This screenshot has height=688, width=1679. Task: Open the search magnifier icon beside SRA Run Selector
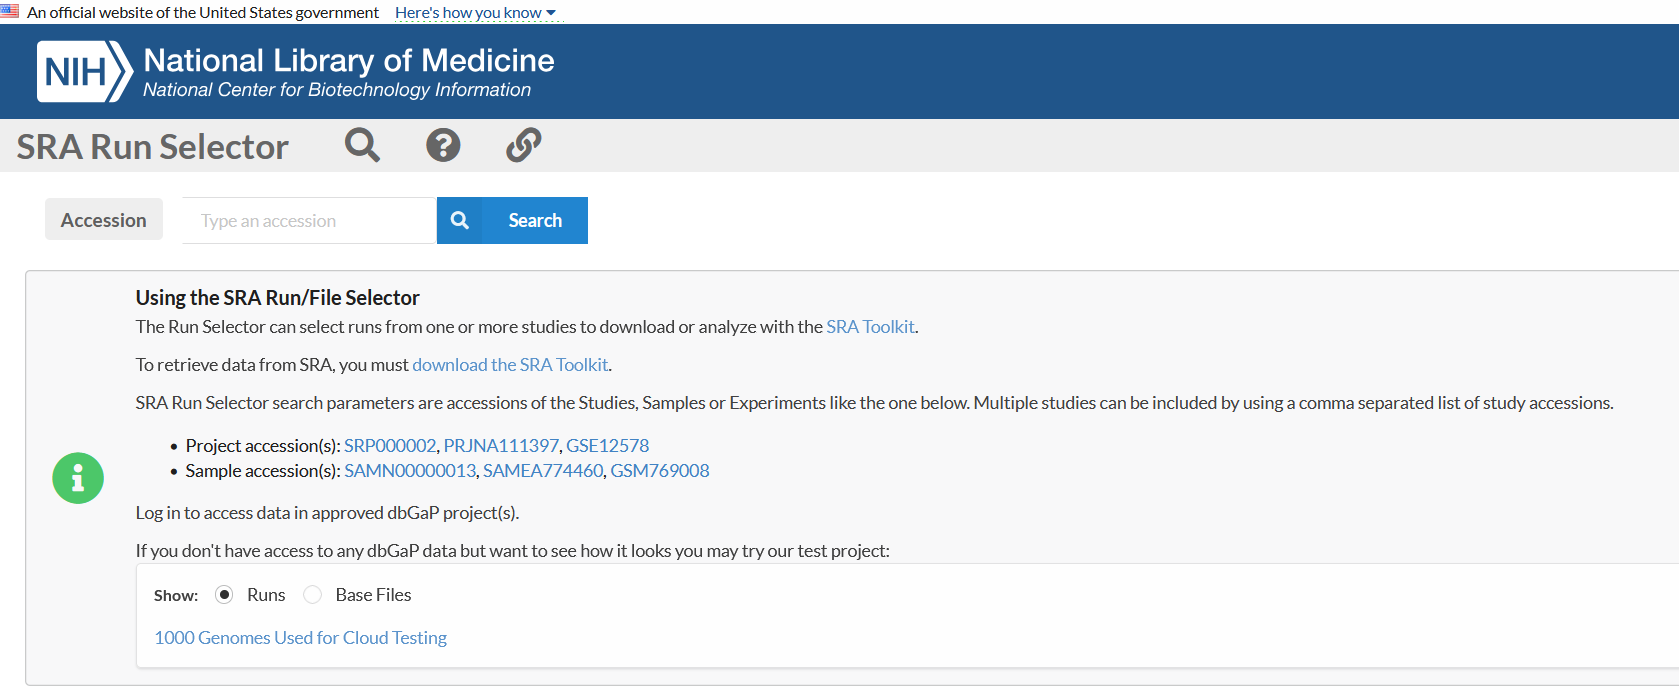point(362,145)
